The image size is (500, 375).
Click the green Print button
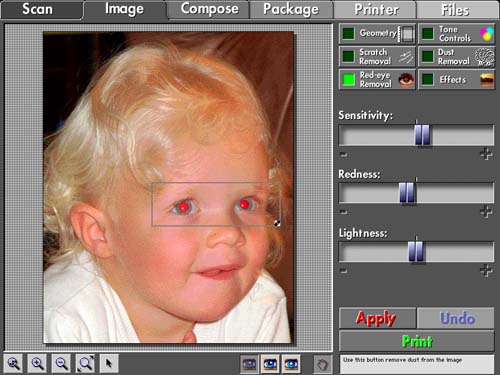click(417, 341)
